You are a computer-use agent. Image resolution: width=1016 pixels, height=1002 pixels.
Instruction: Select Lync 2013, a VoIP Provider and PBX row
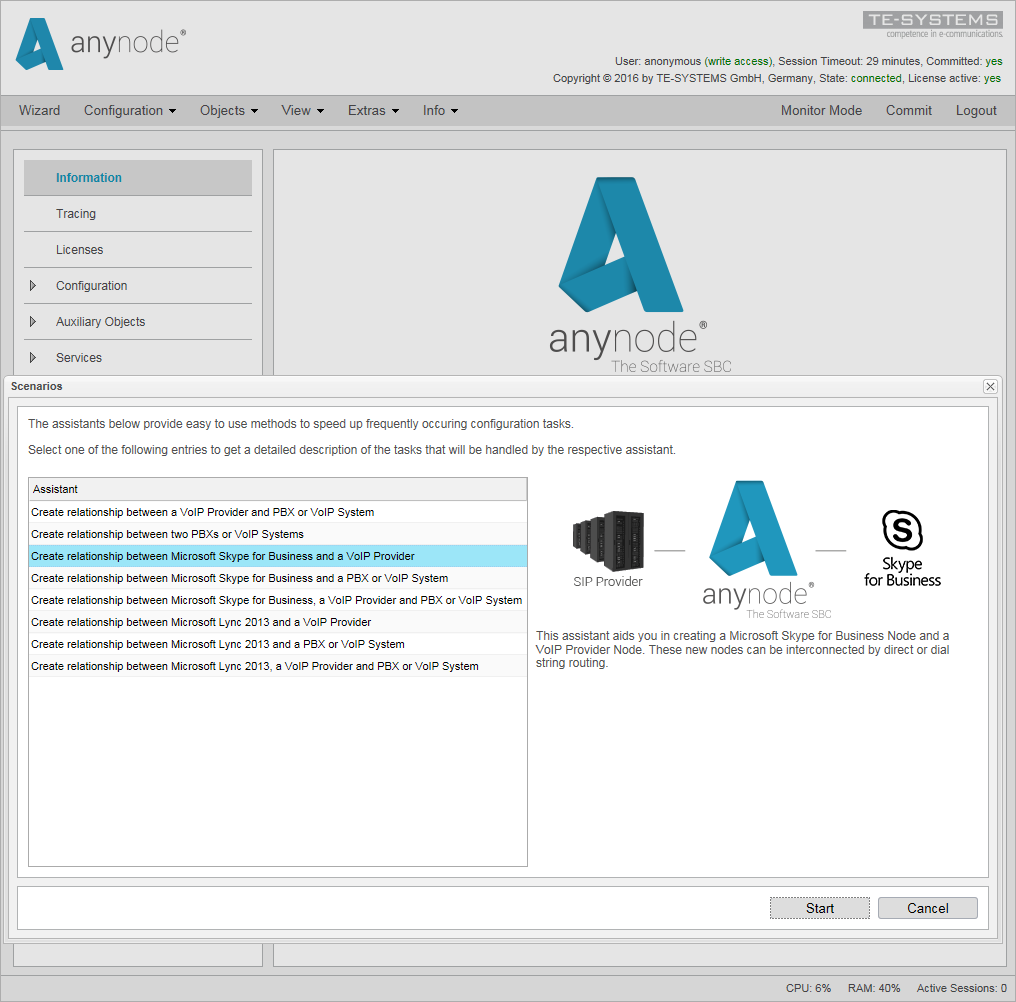[278, 666]
